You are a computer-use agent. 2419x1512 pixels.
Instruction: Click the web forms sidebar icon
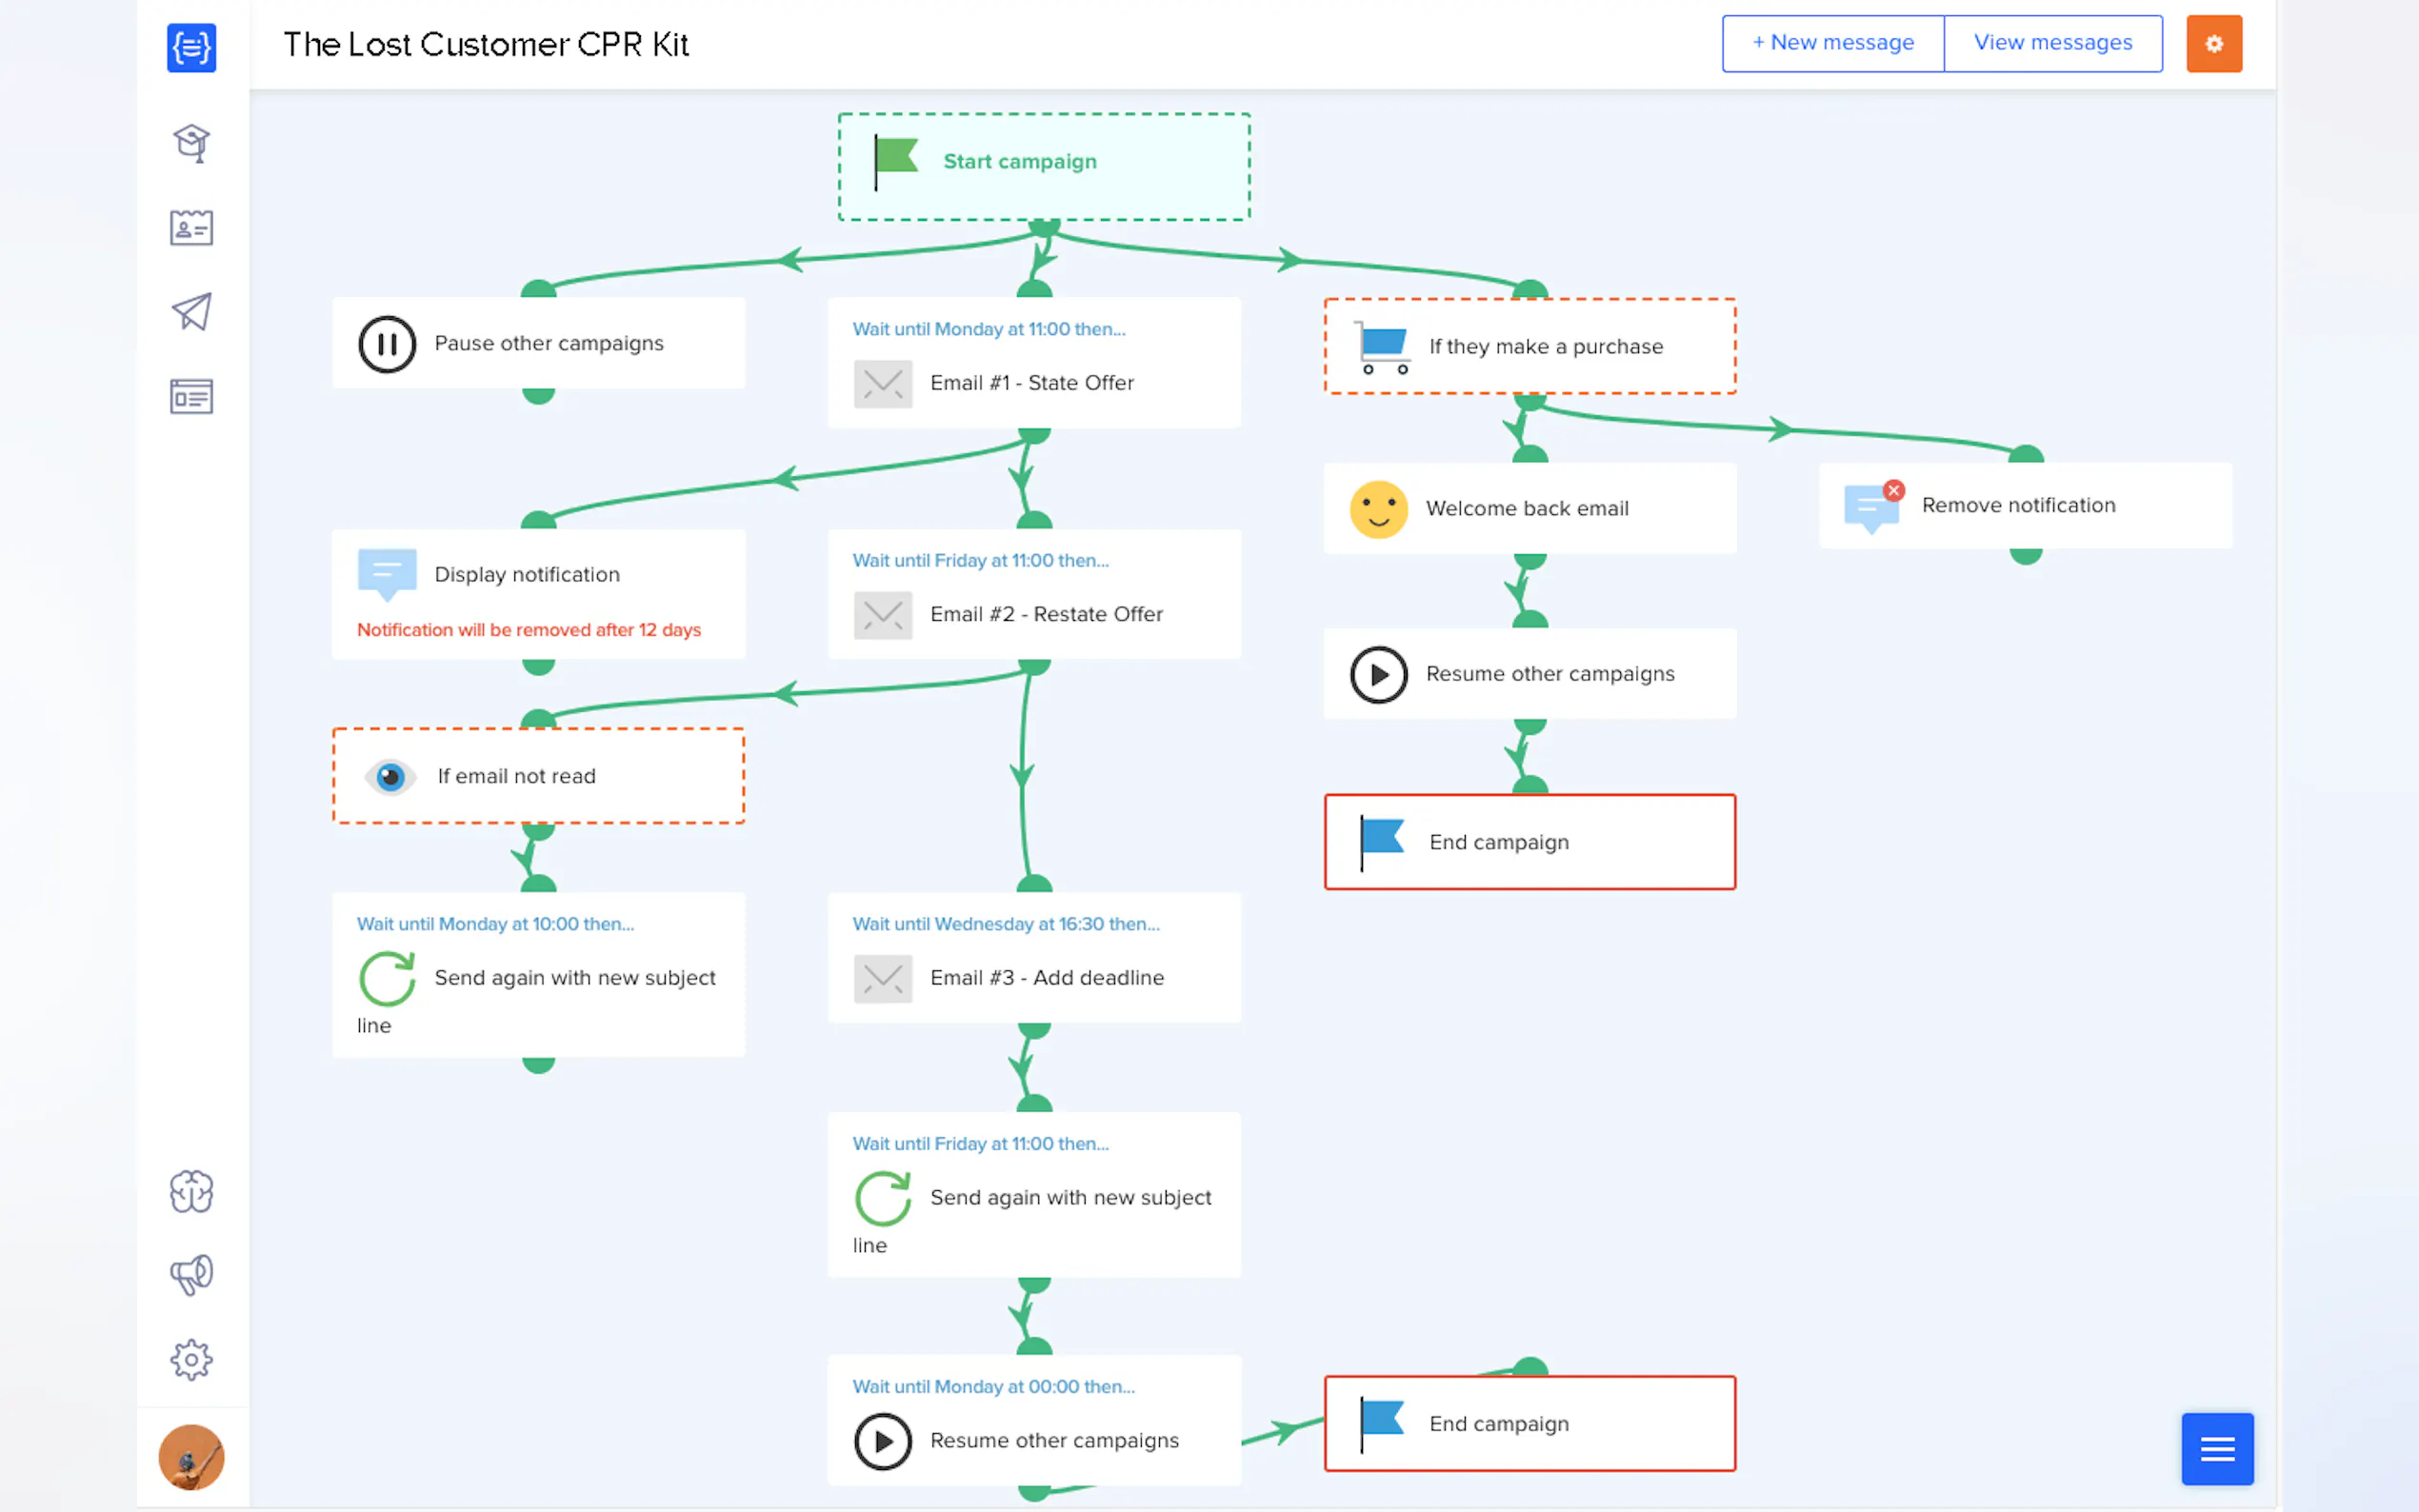[x=191, y=397]
